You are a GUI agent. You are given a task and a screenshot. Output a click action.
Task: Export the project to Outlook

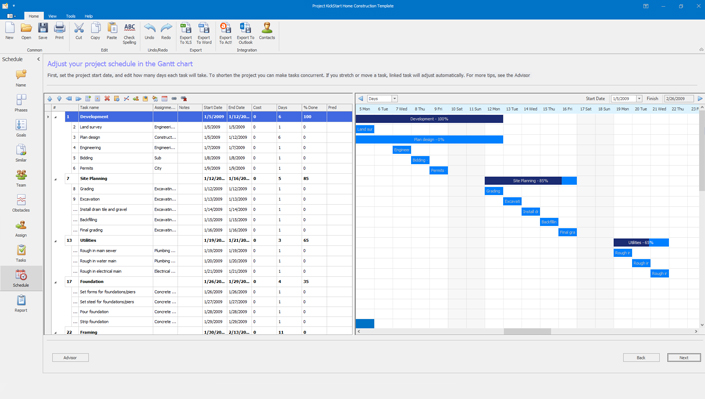point(245,33)
